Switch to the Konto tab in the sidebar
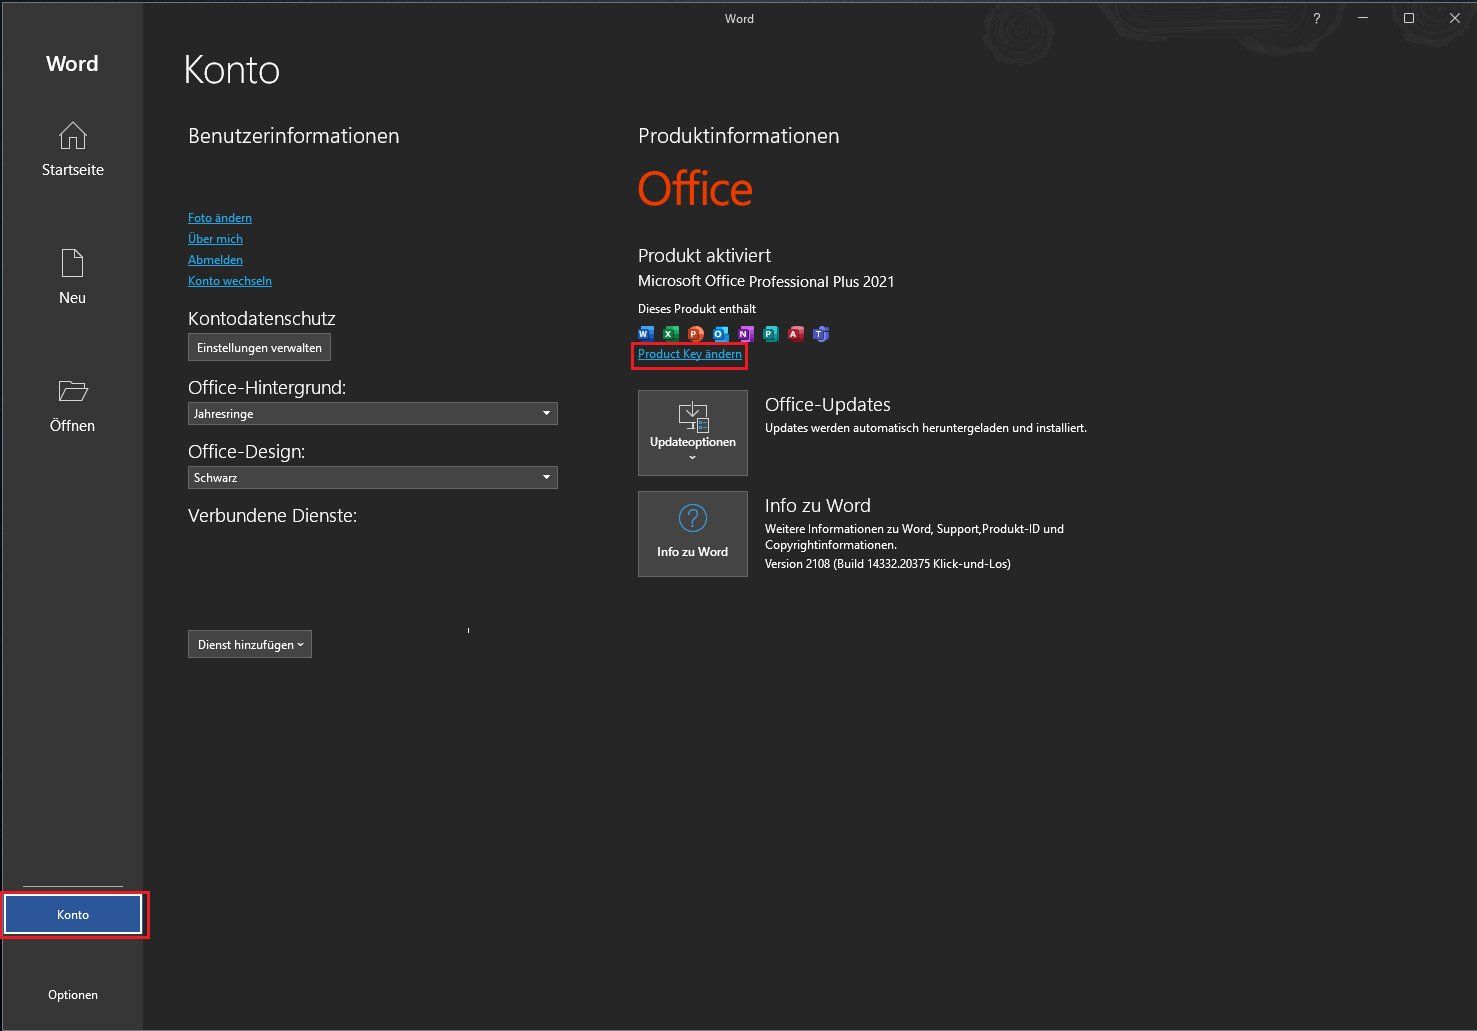 72,914
